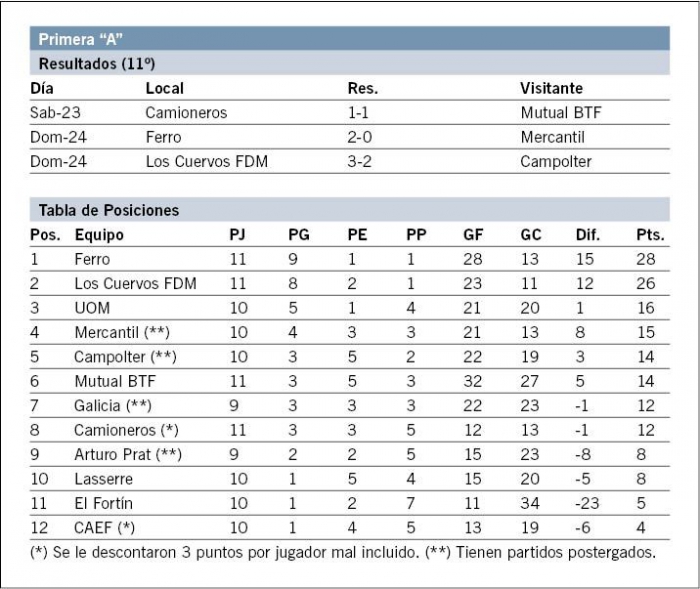The width and height of the screenshot is (700, 589).
Task: Select the Ferro row in standings
Action: [350, 259]
